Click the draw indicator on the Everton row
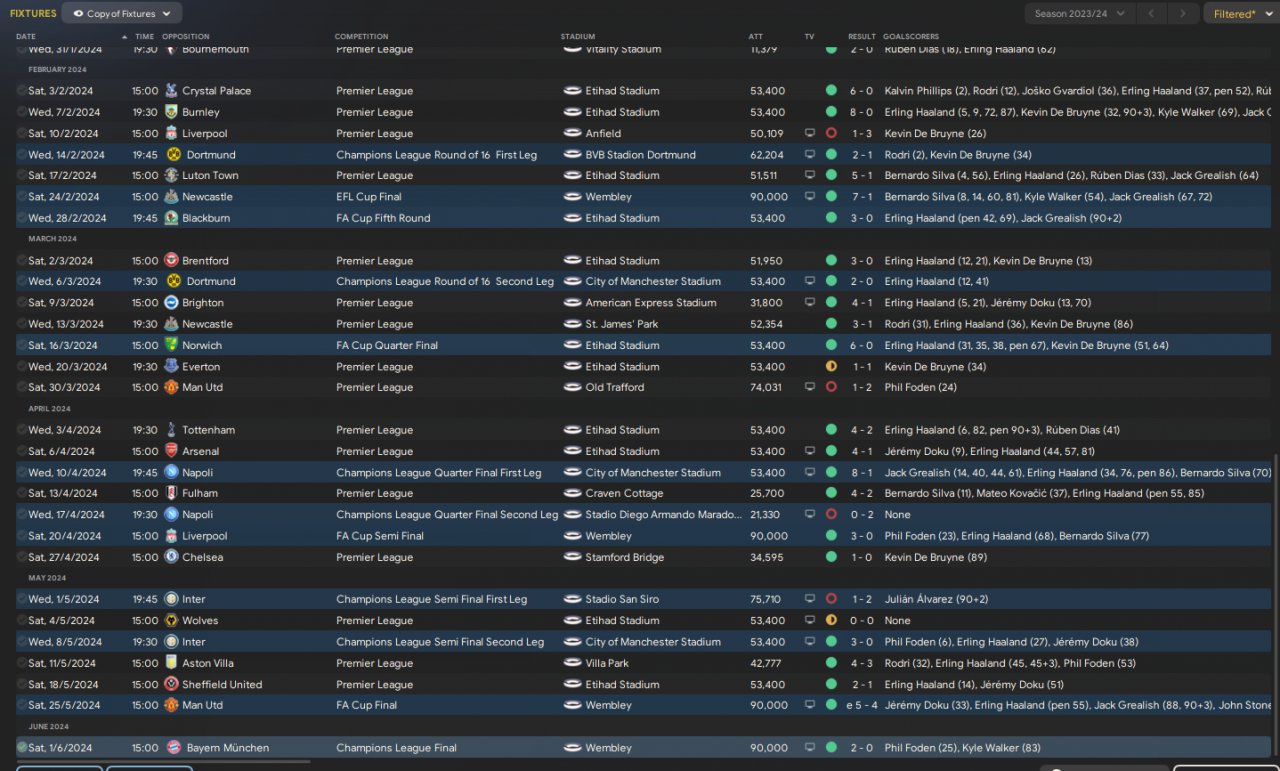This screenshot has height=771, width=1280. 831,367
